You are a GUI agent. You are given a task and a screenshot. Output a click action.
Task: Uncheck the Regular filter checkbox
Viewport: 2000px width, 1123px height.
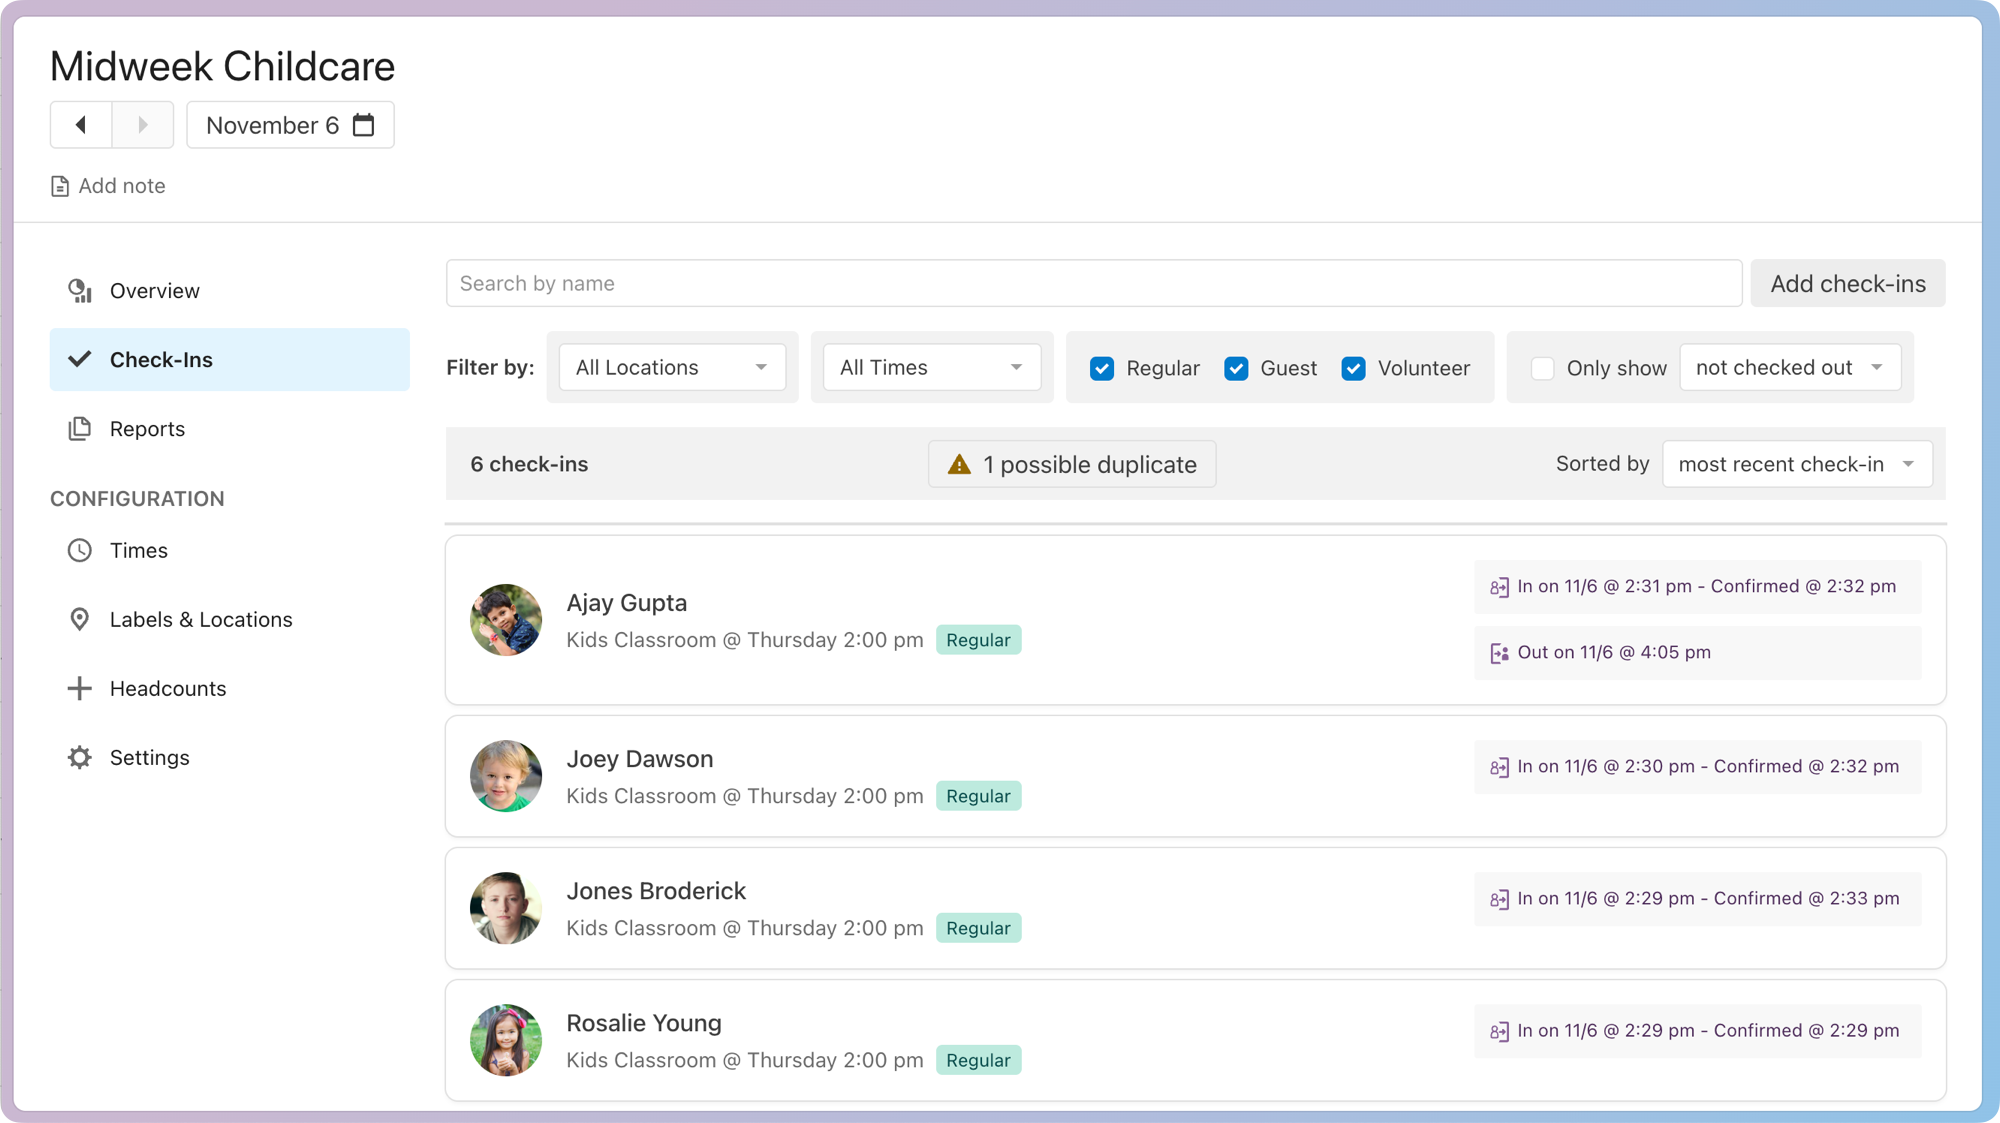1102,368
